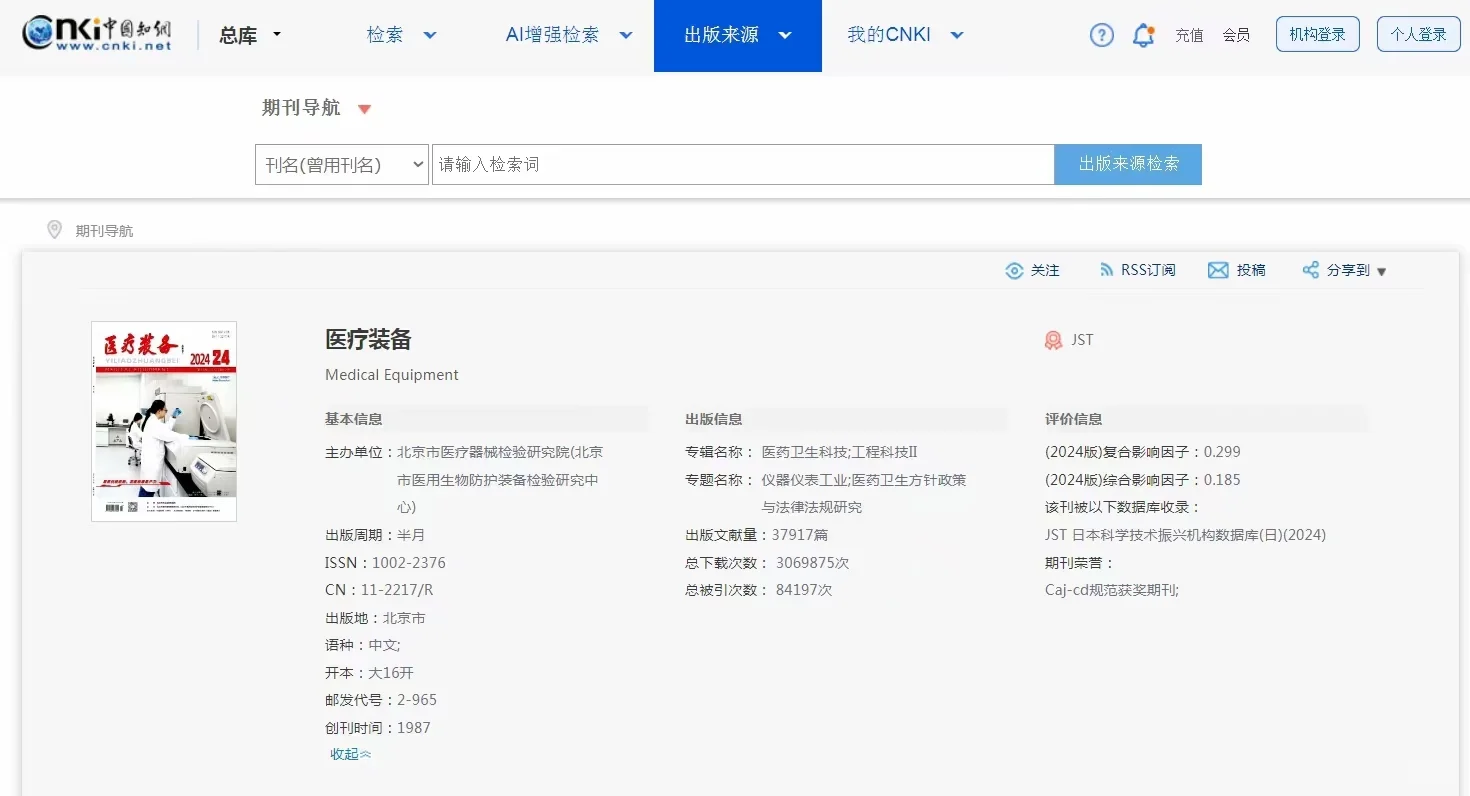The image size is (1470, 796).
Task: Open the 期刊导航 red triangle dropdown
Action: pos(365,108)
